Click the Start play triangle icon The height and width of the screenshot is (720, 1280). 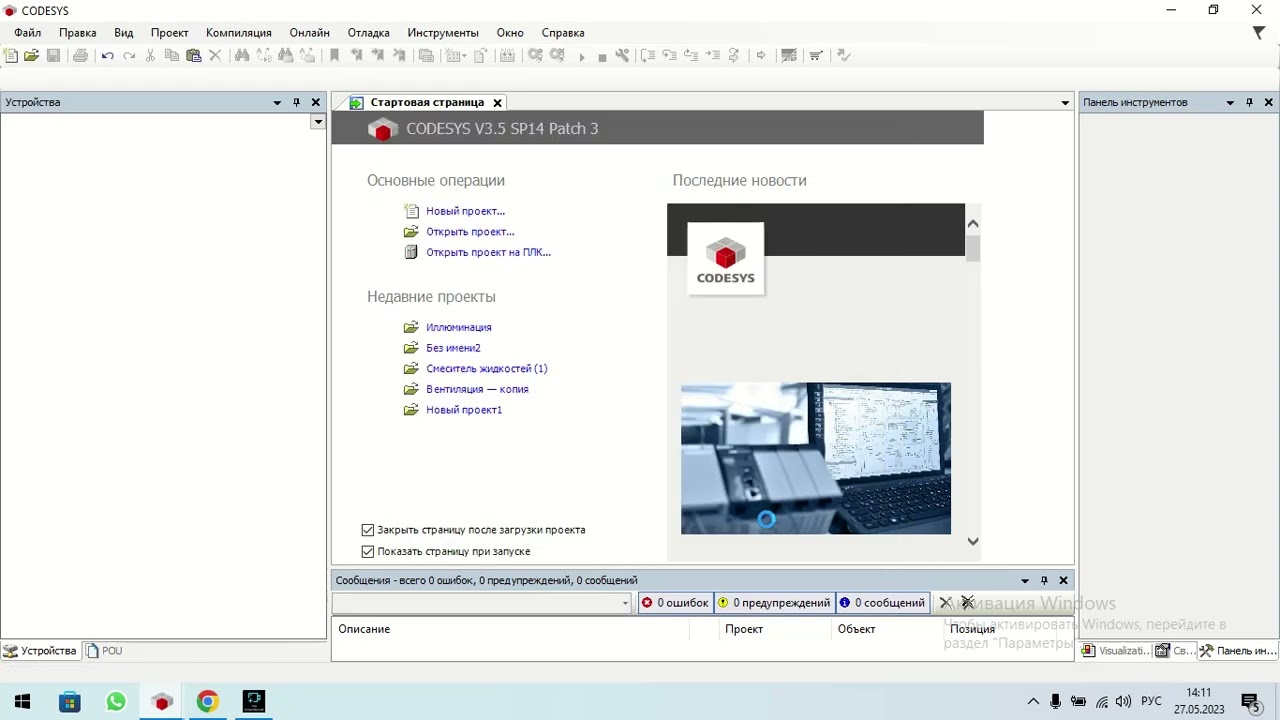[x=581, y=57]
